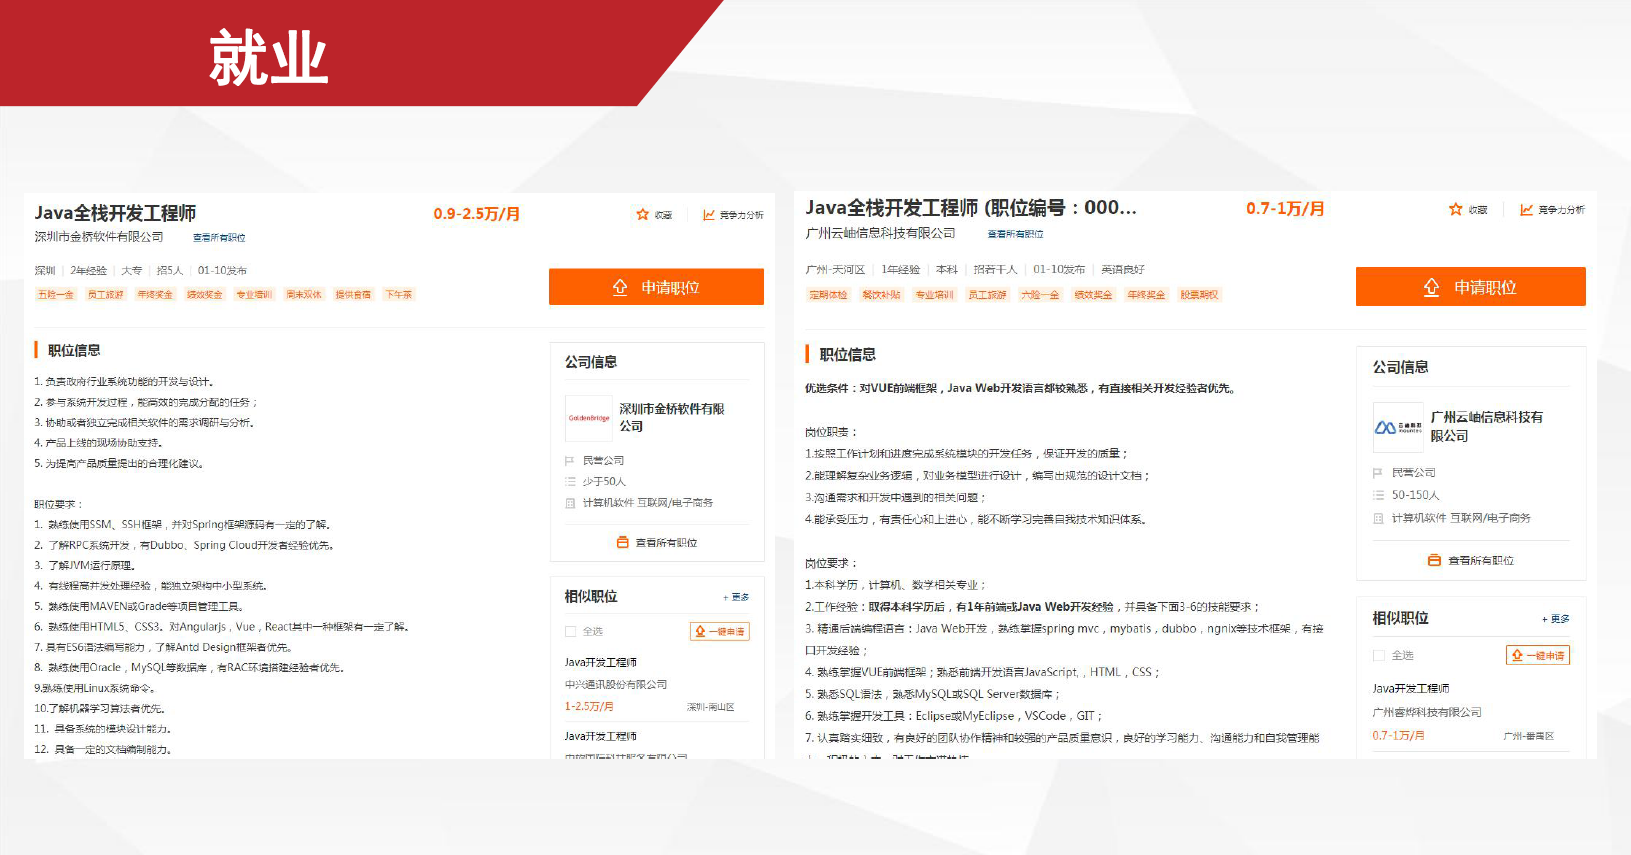
Task: Click the list icon beside 少于50人
Action: tap(570, 482)
